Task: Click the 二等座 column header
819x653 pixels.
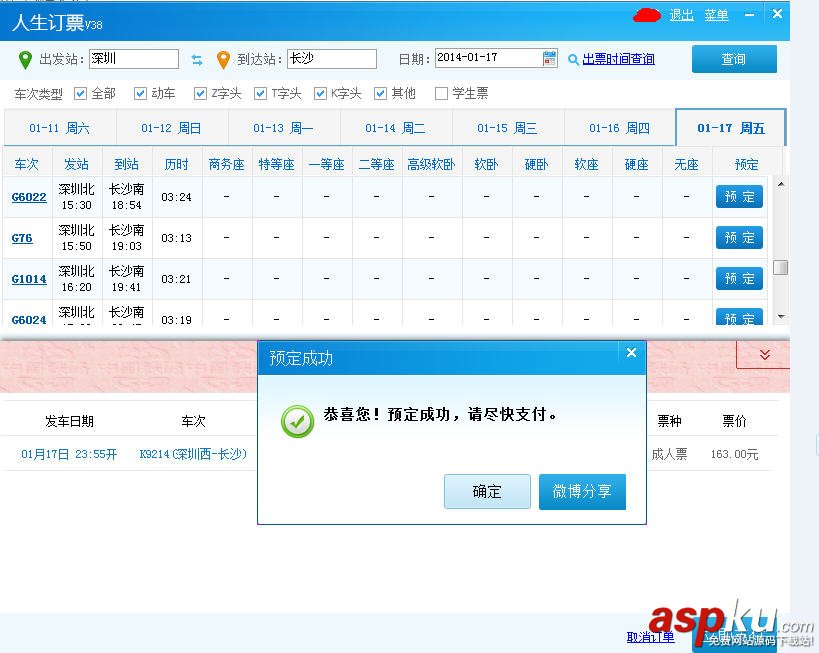Action: click(x=377, y=164)
